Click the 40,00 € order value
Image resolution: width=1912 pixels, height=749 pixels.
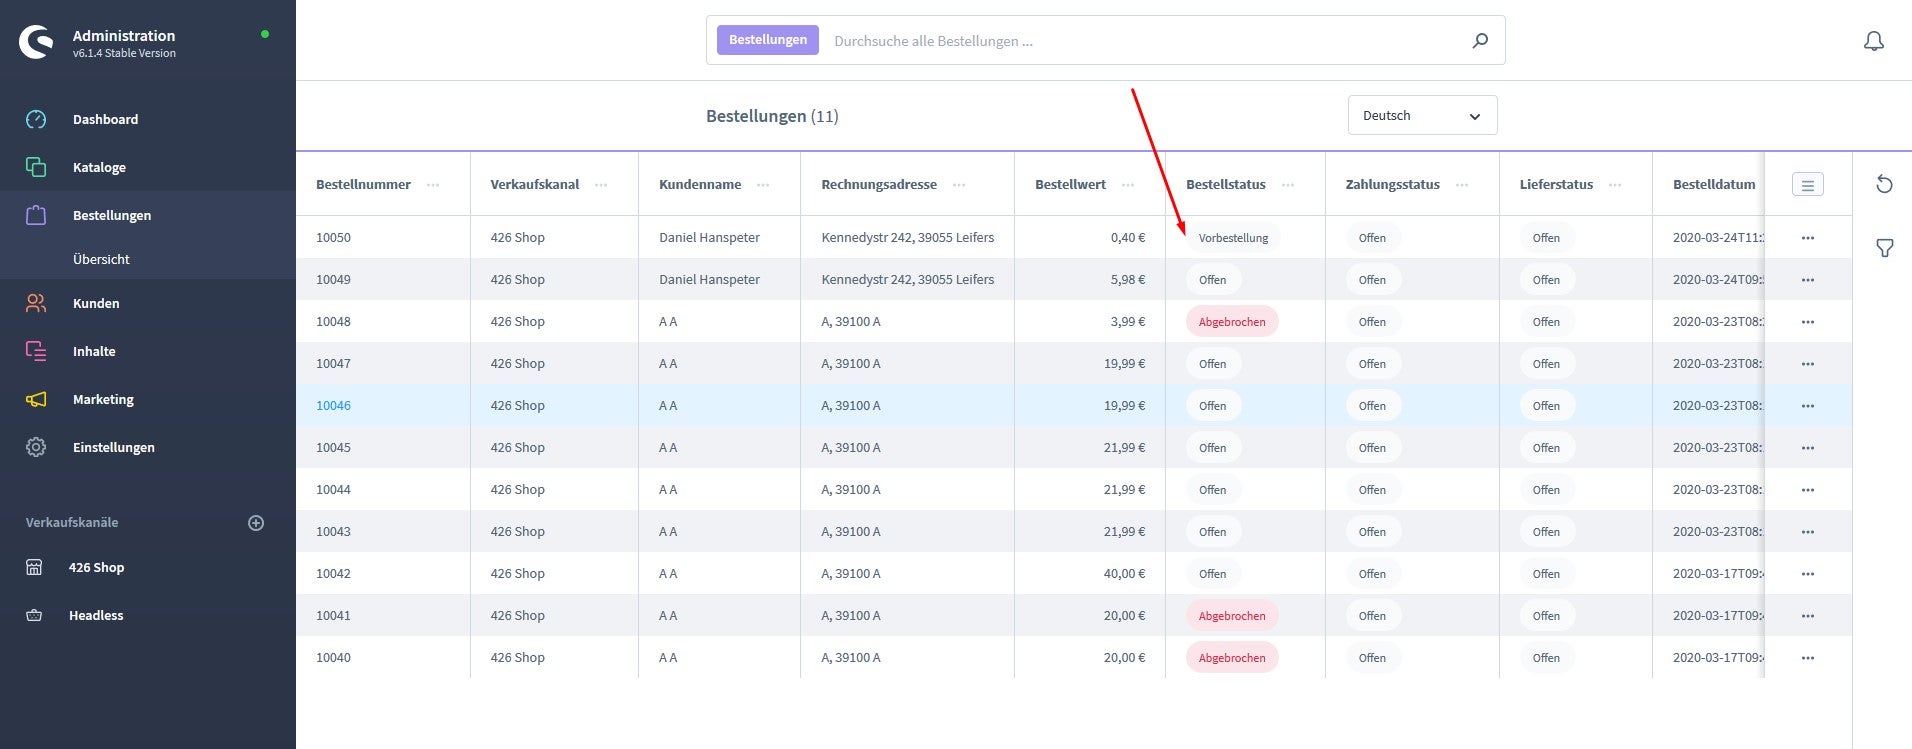coord(1124,574)
